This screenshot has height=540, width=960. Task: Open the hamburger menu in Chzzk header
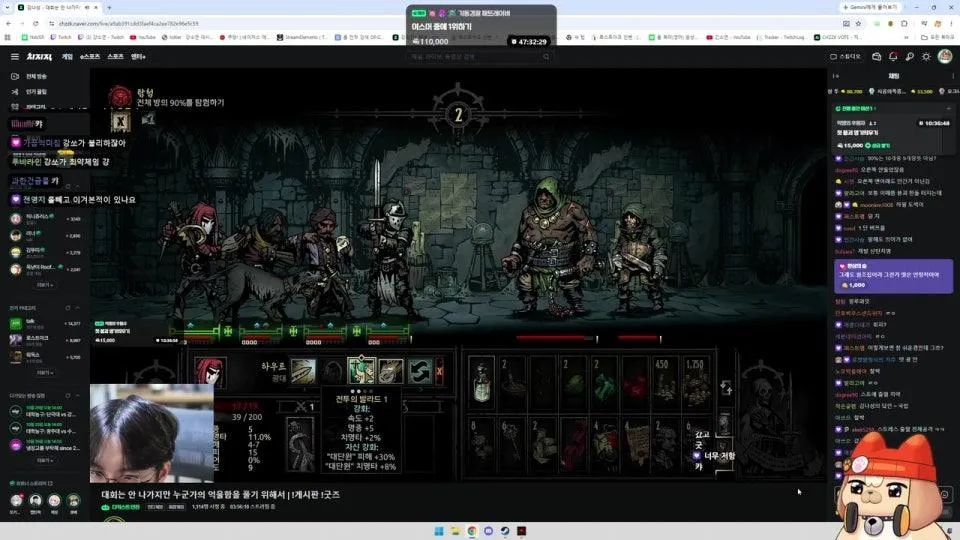15,56
